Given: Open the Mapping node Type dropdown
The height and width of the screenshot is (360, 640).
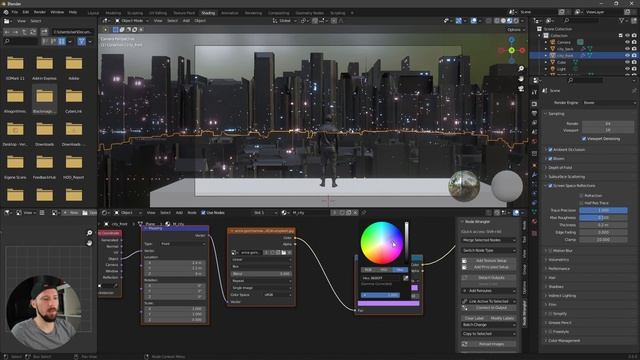Looking at the screenshot, I should (x=183, y=244).
